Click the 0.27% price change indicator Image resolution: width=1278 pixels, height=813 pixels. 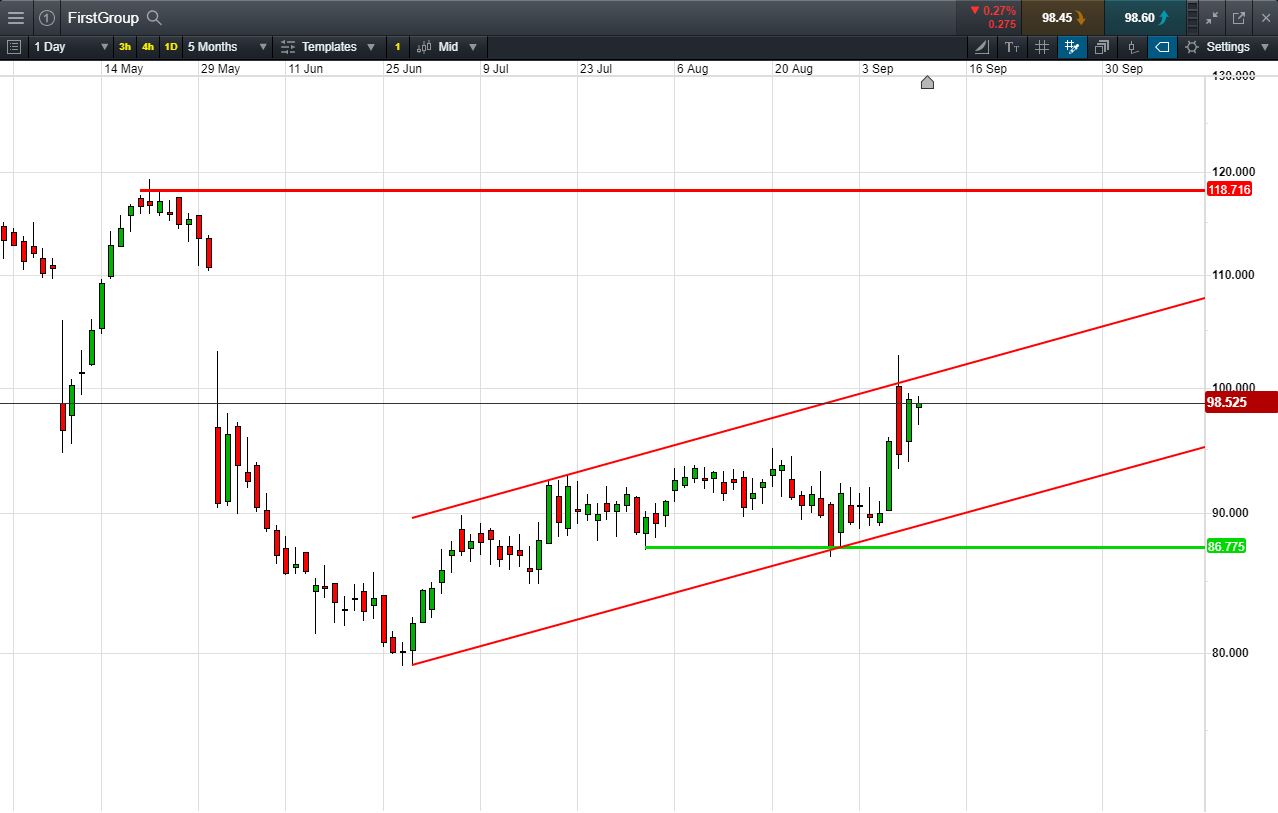coord(992,10)
